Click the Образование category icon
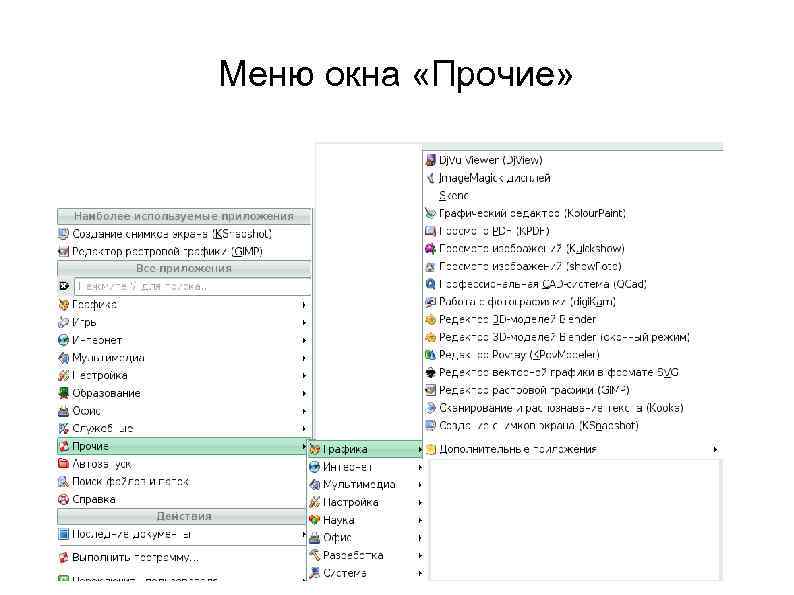Image resolution: width=794 pixels, height=595 pixels. 63,393
